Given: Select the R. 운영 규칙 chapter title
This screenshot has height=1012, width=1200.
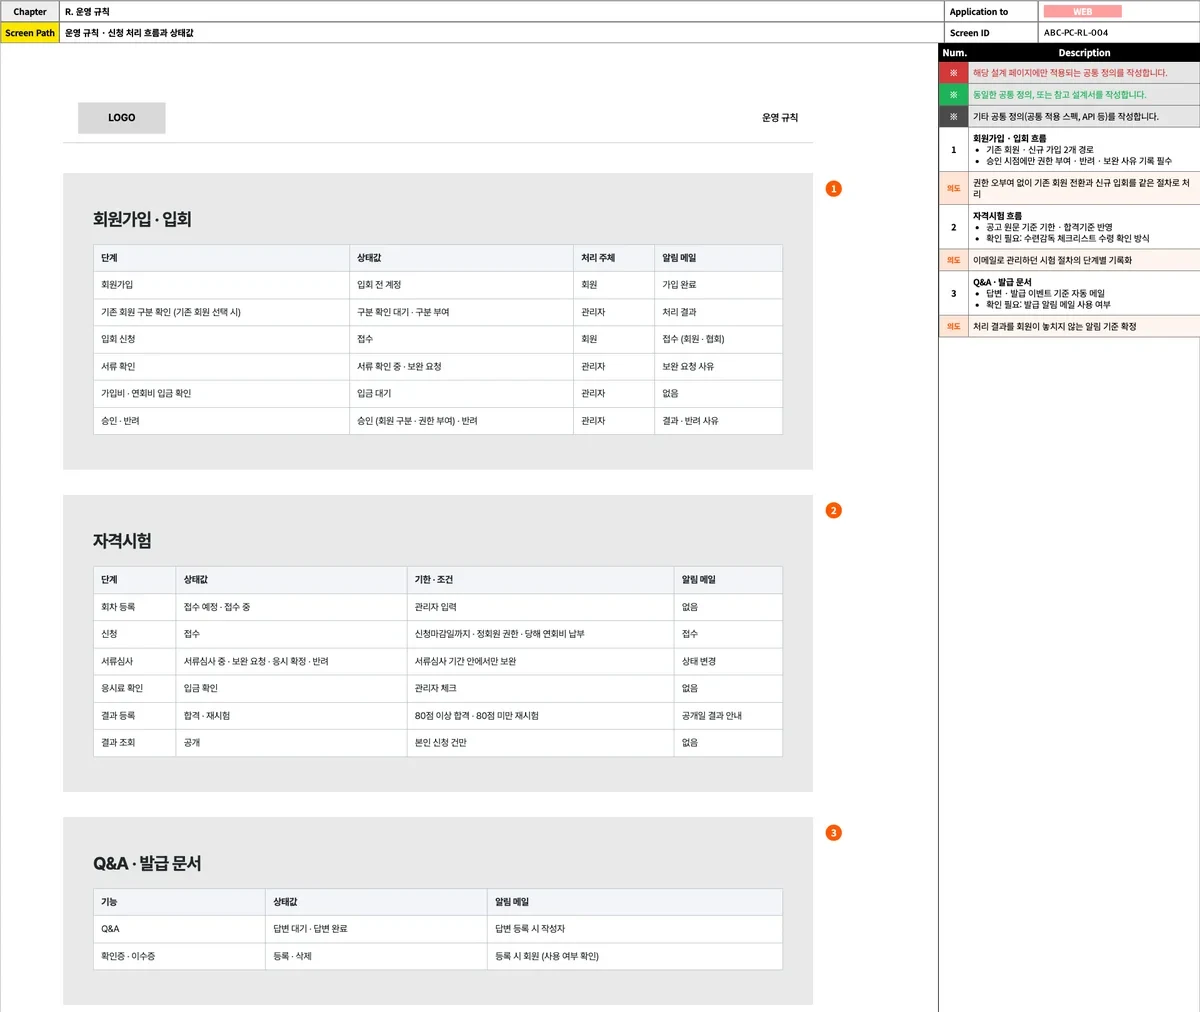Looking at the screenshot, I should (87, 12).
